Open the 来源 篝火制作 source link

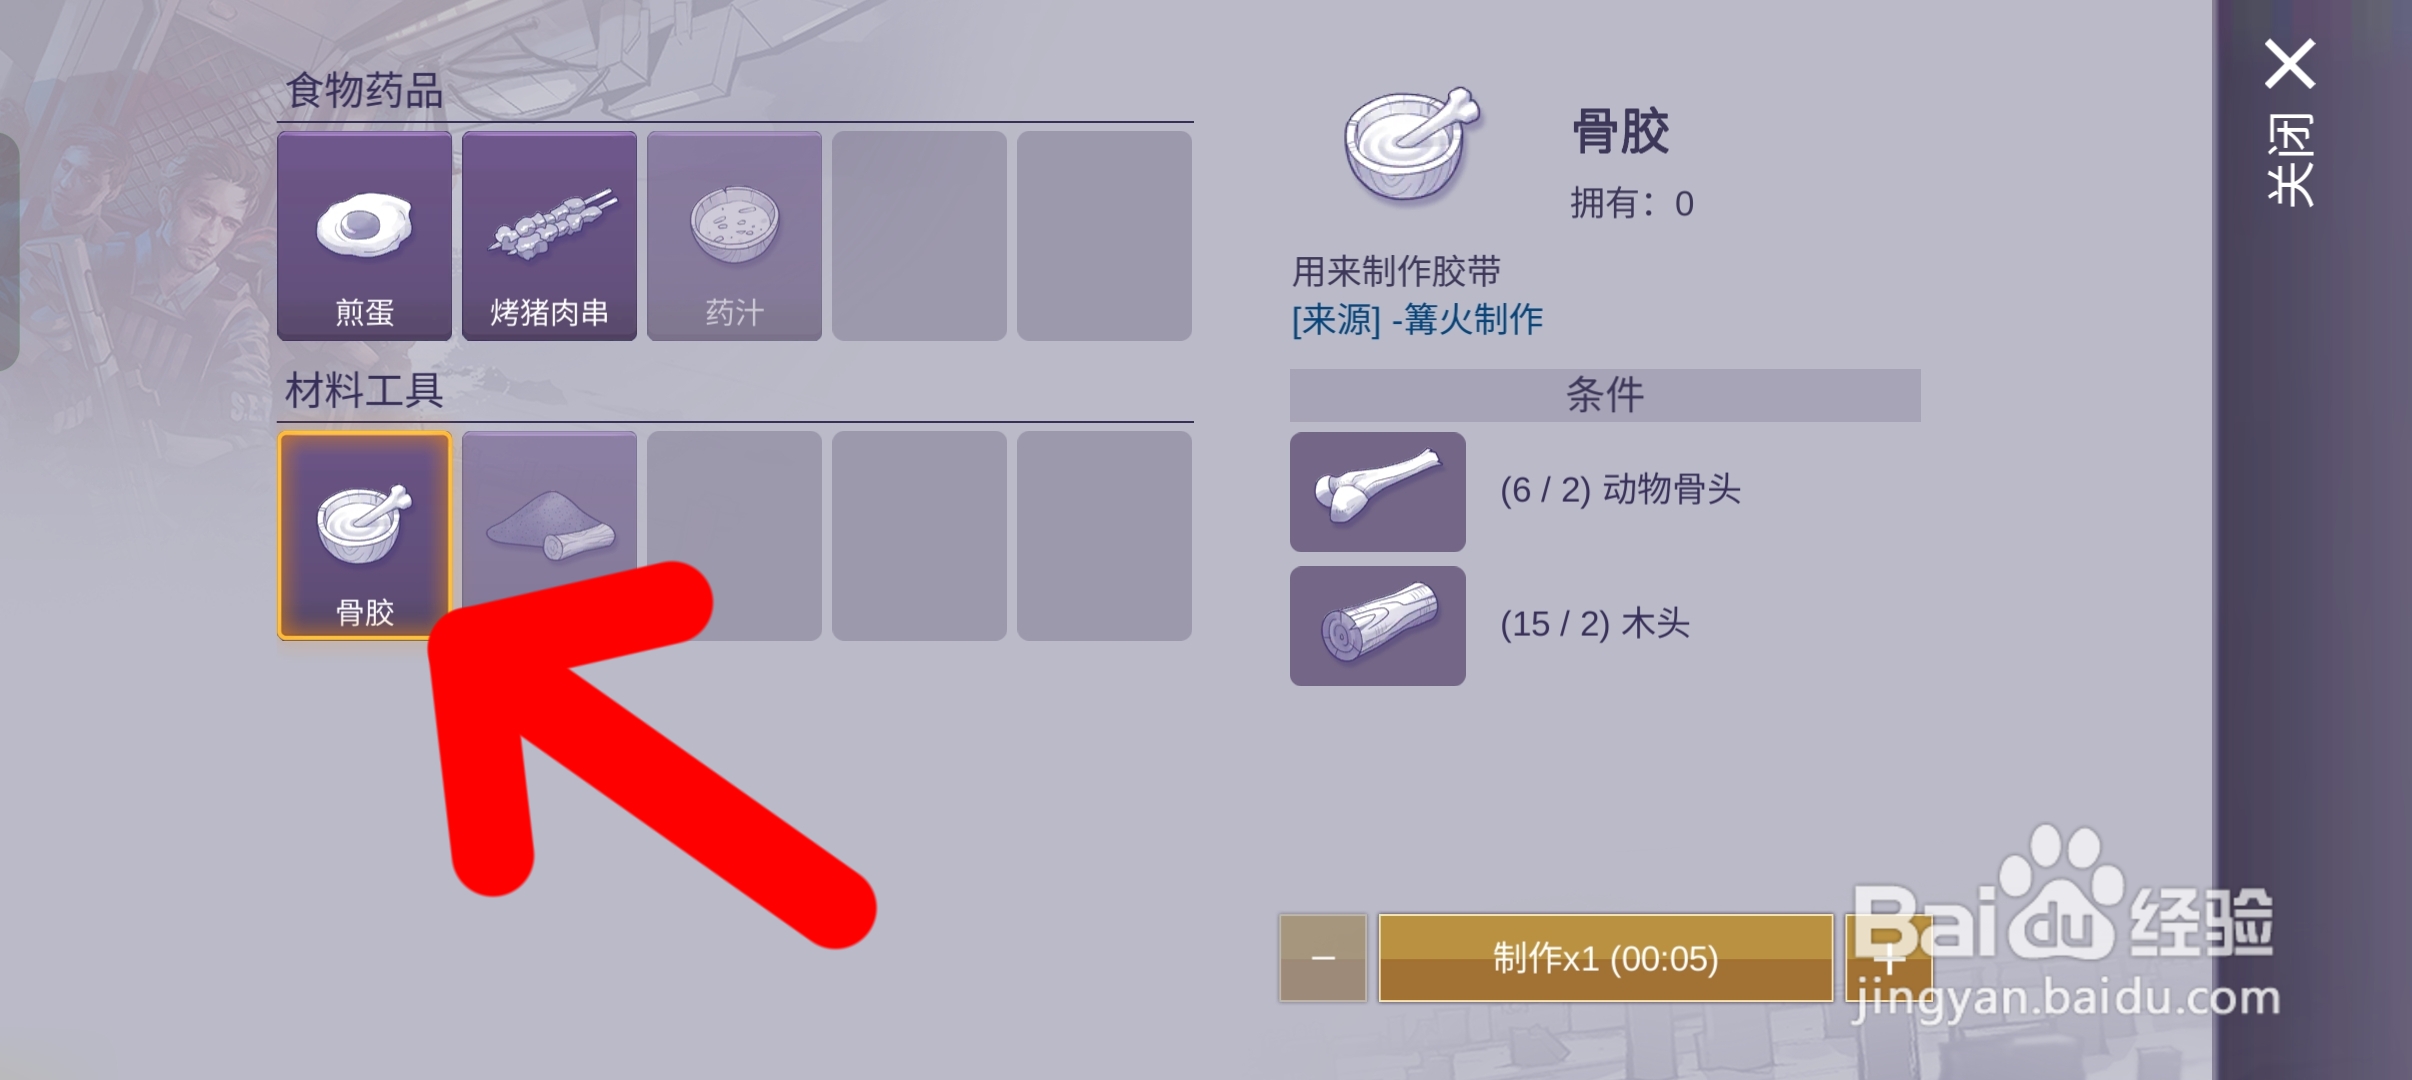tap(1417, 320)
